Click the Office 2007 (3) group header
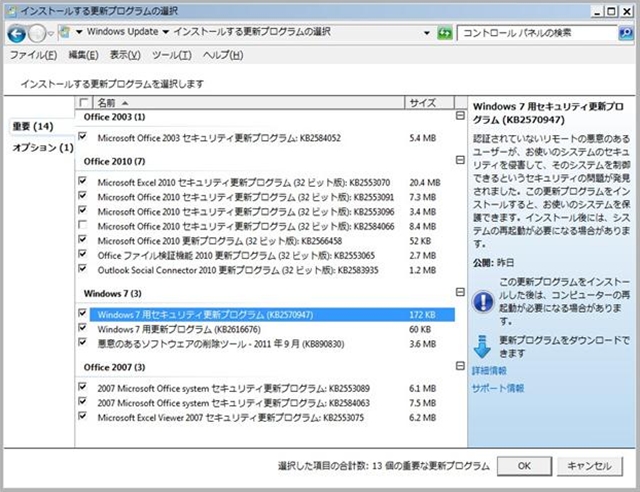 pyautogui.click(x=114, y=367)
